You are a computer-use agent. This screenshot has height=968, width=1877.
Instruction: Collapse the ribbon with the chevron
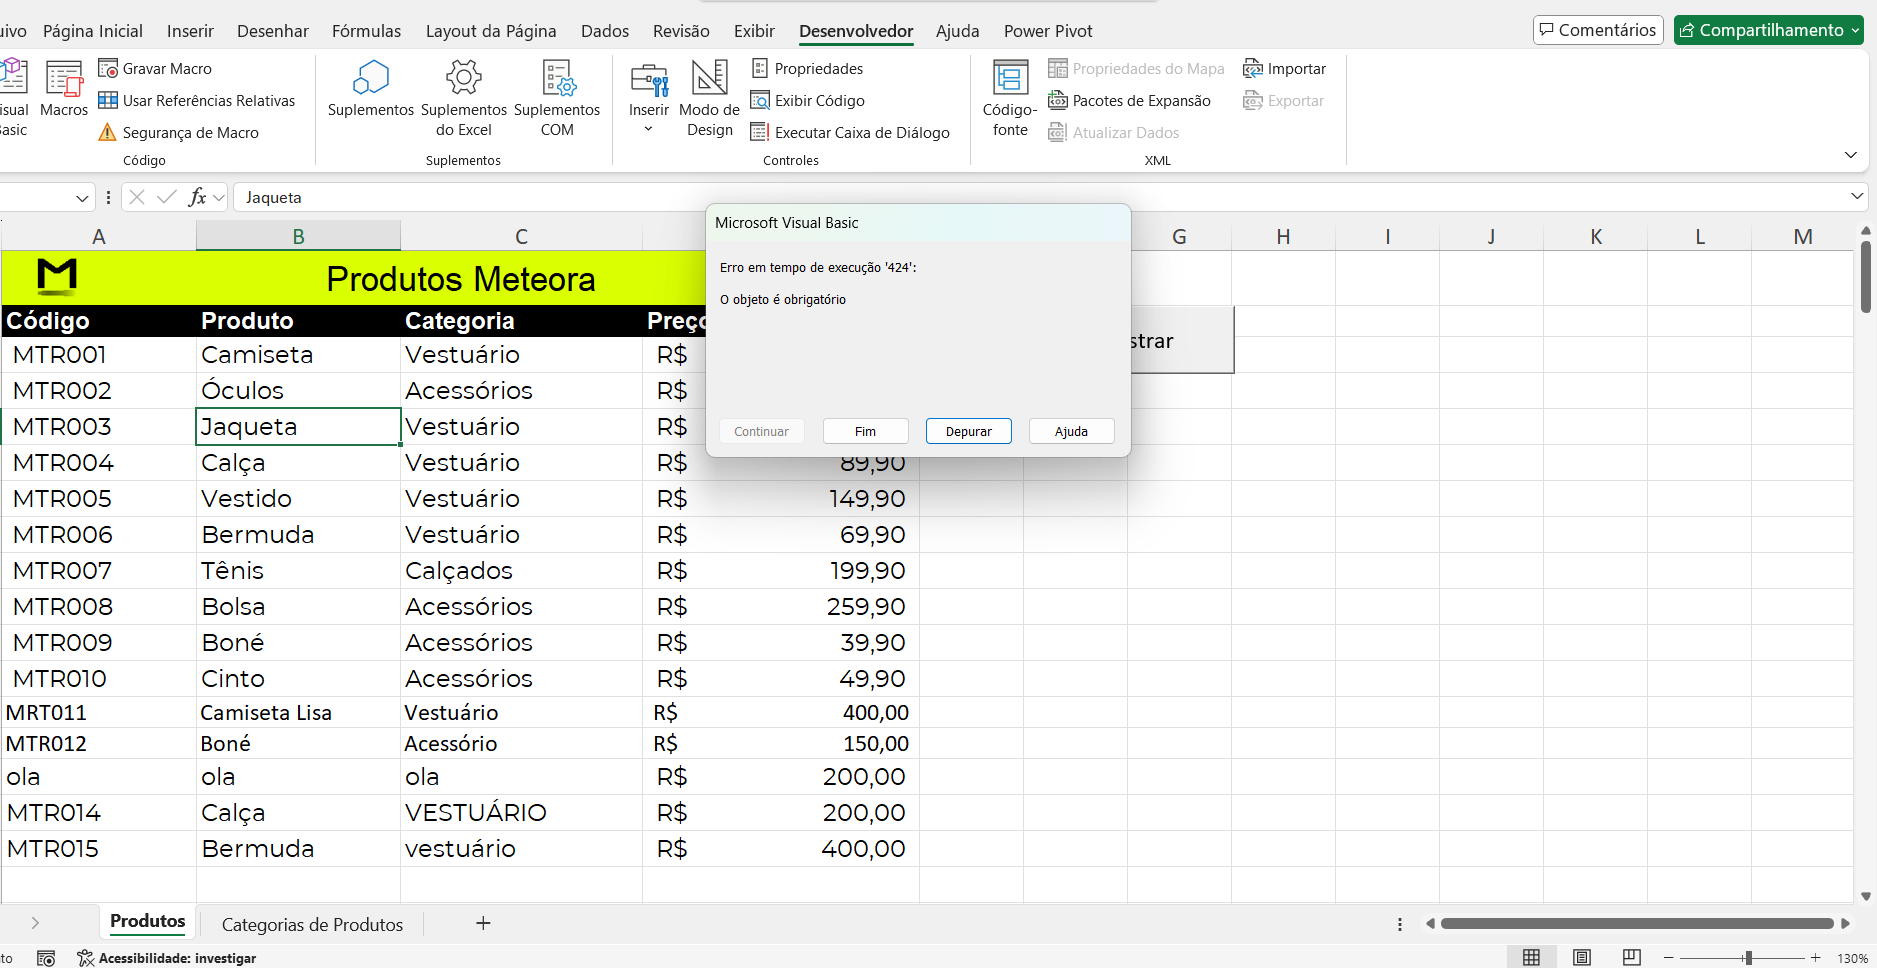pos(1850,155)
